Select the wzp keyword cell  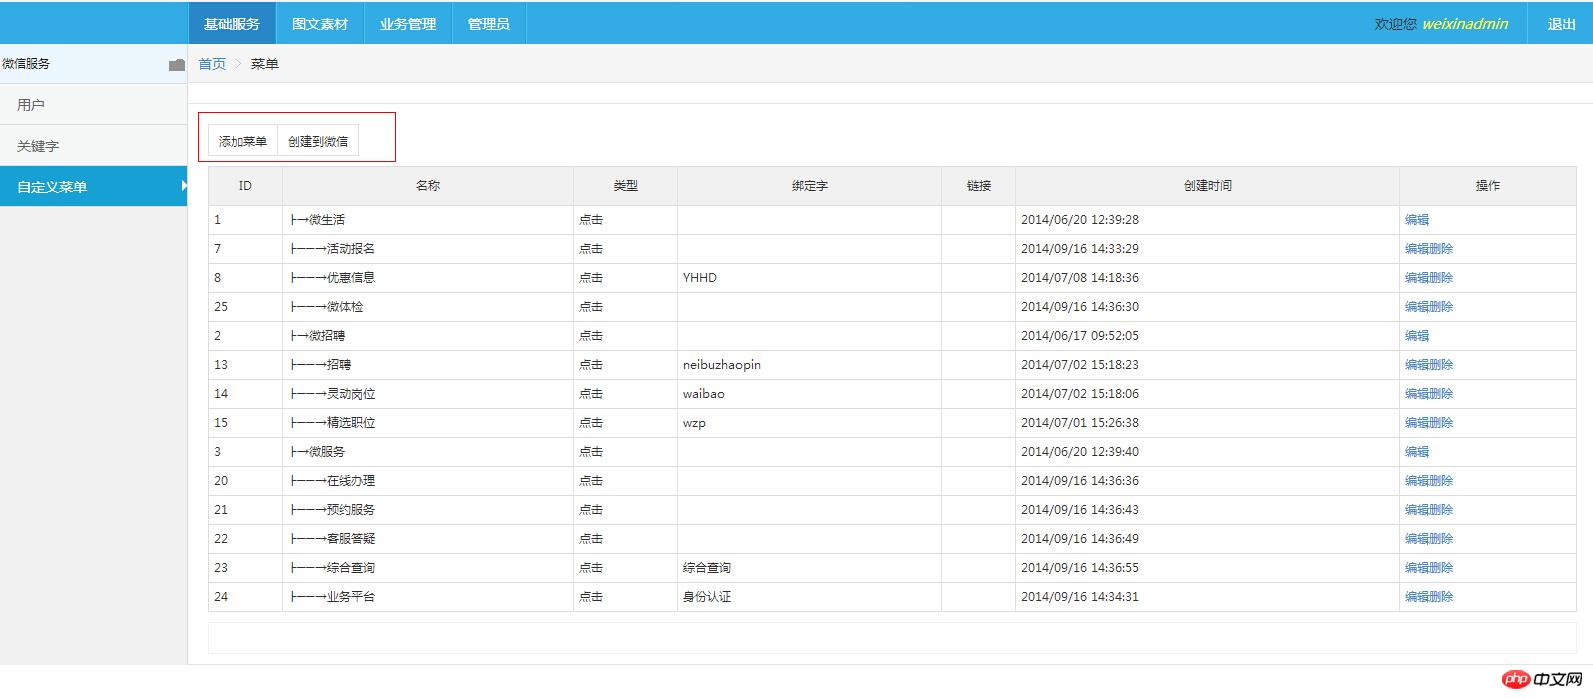[x=810, y=423]
